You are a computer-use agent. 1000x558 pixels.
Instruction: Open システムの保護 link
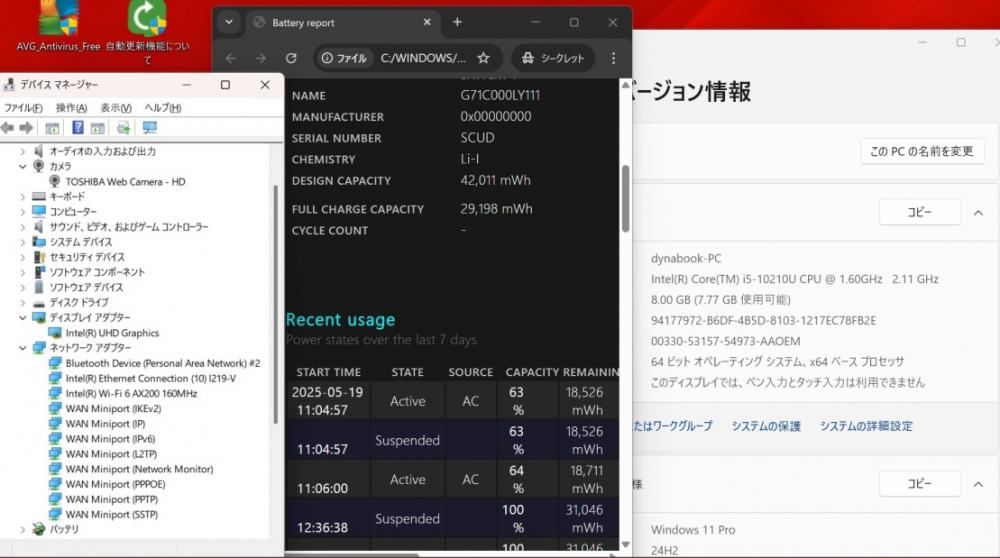coord(766,426)
